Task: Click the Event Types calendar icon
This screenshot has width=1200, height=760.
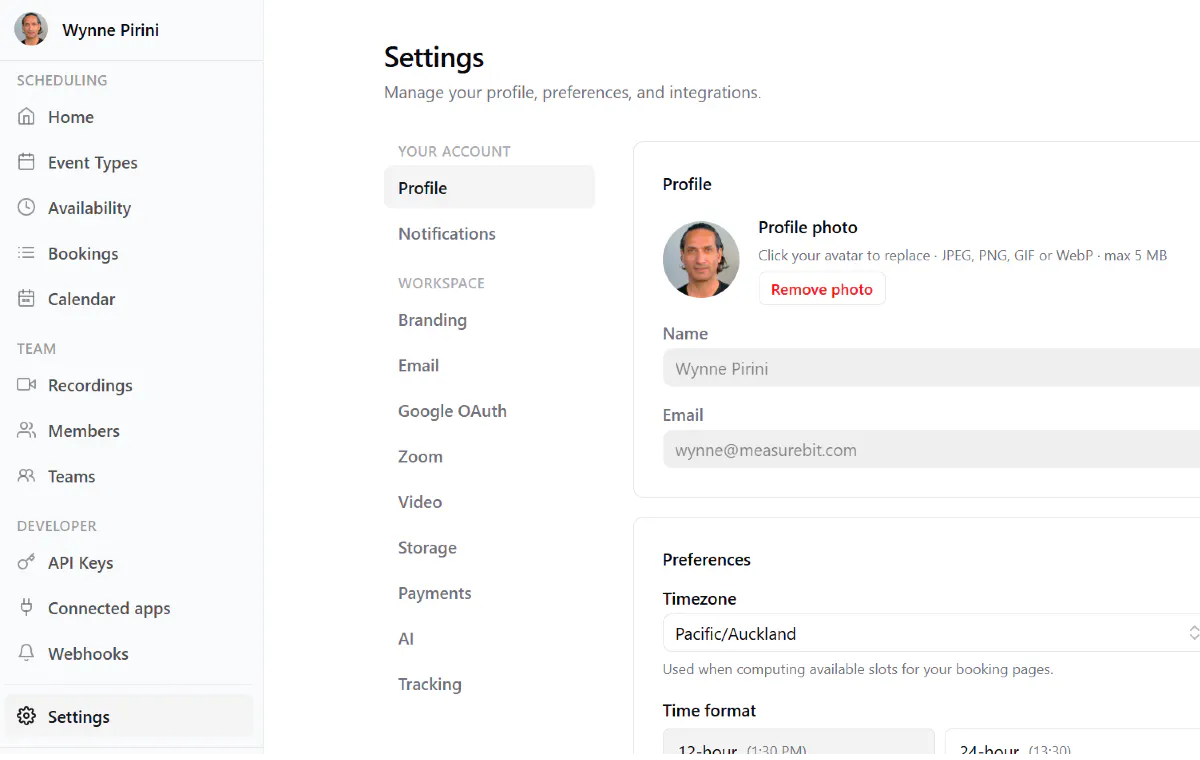Action: tap(27, 162)
